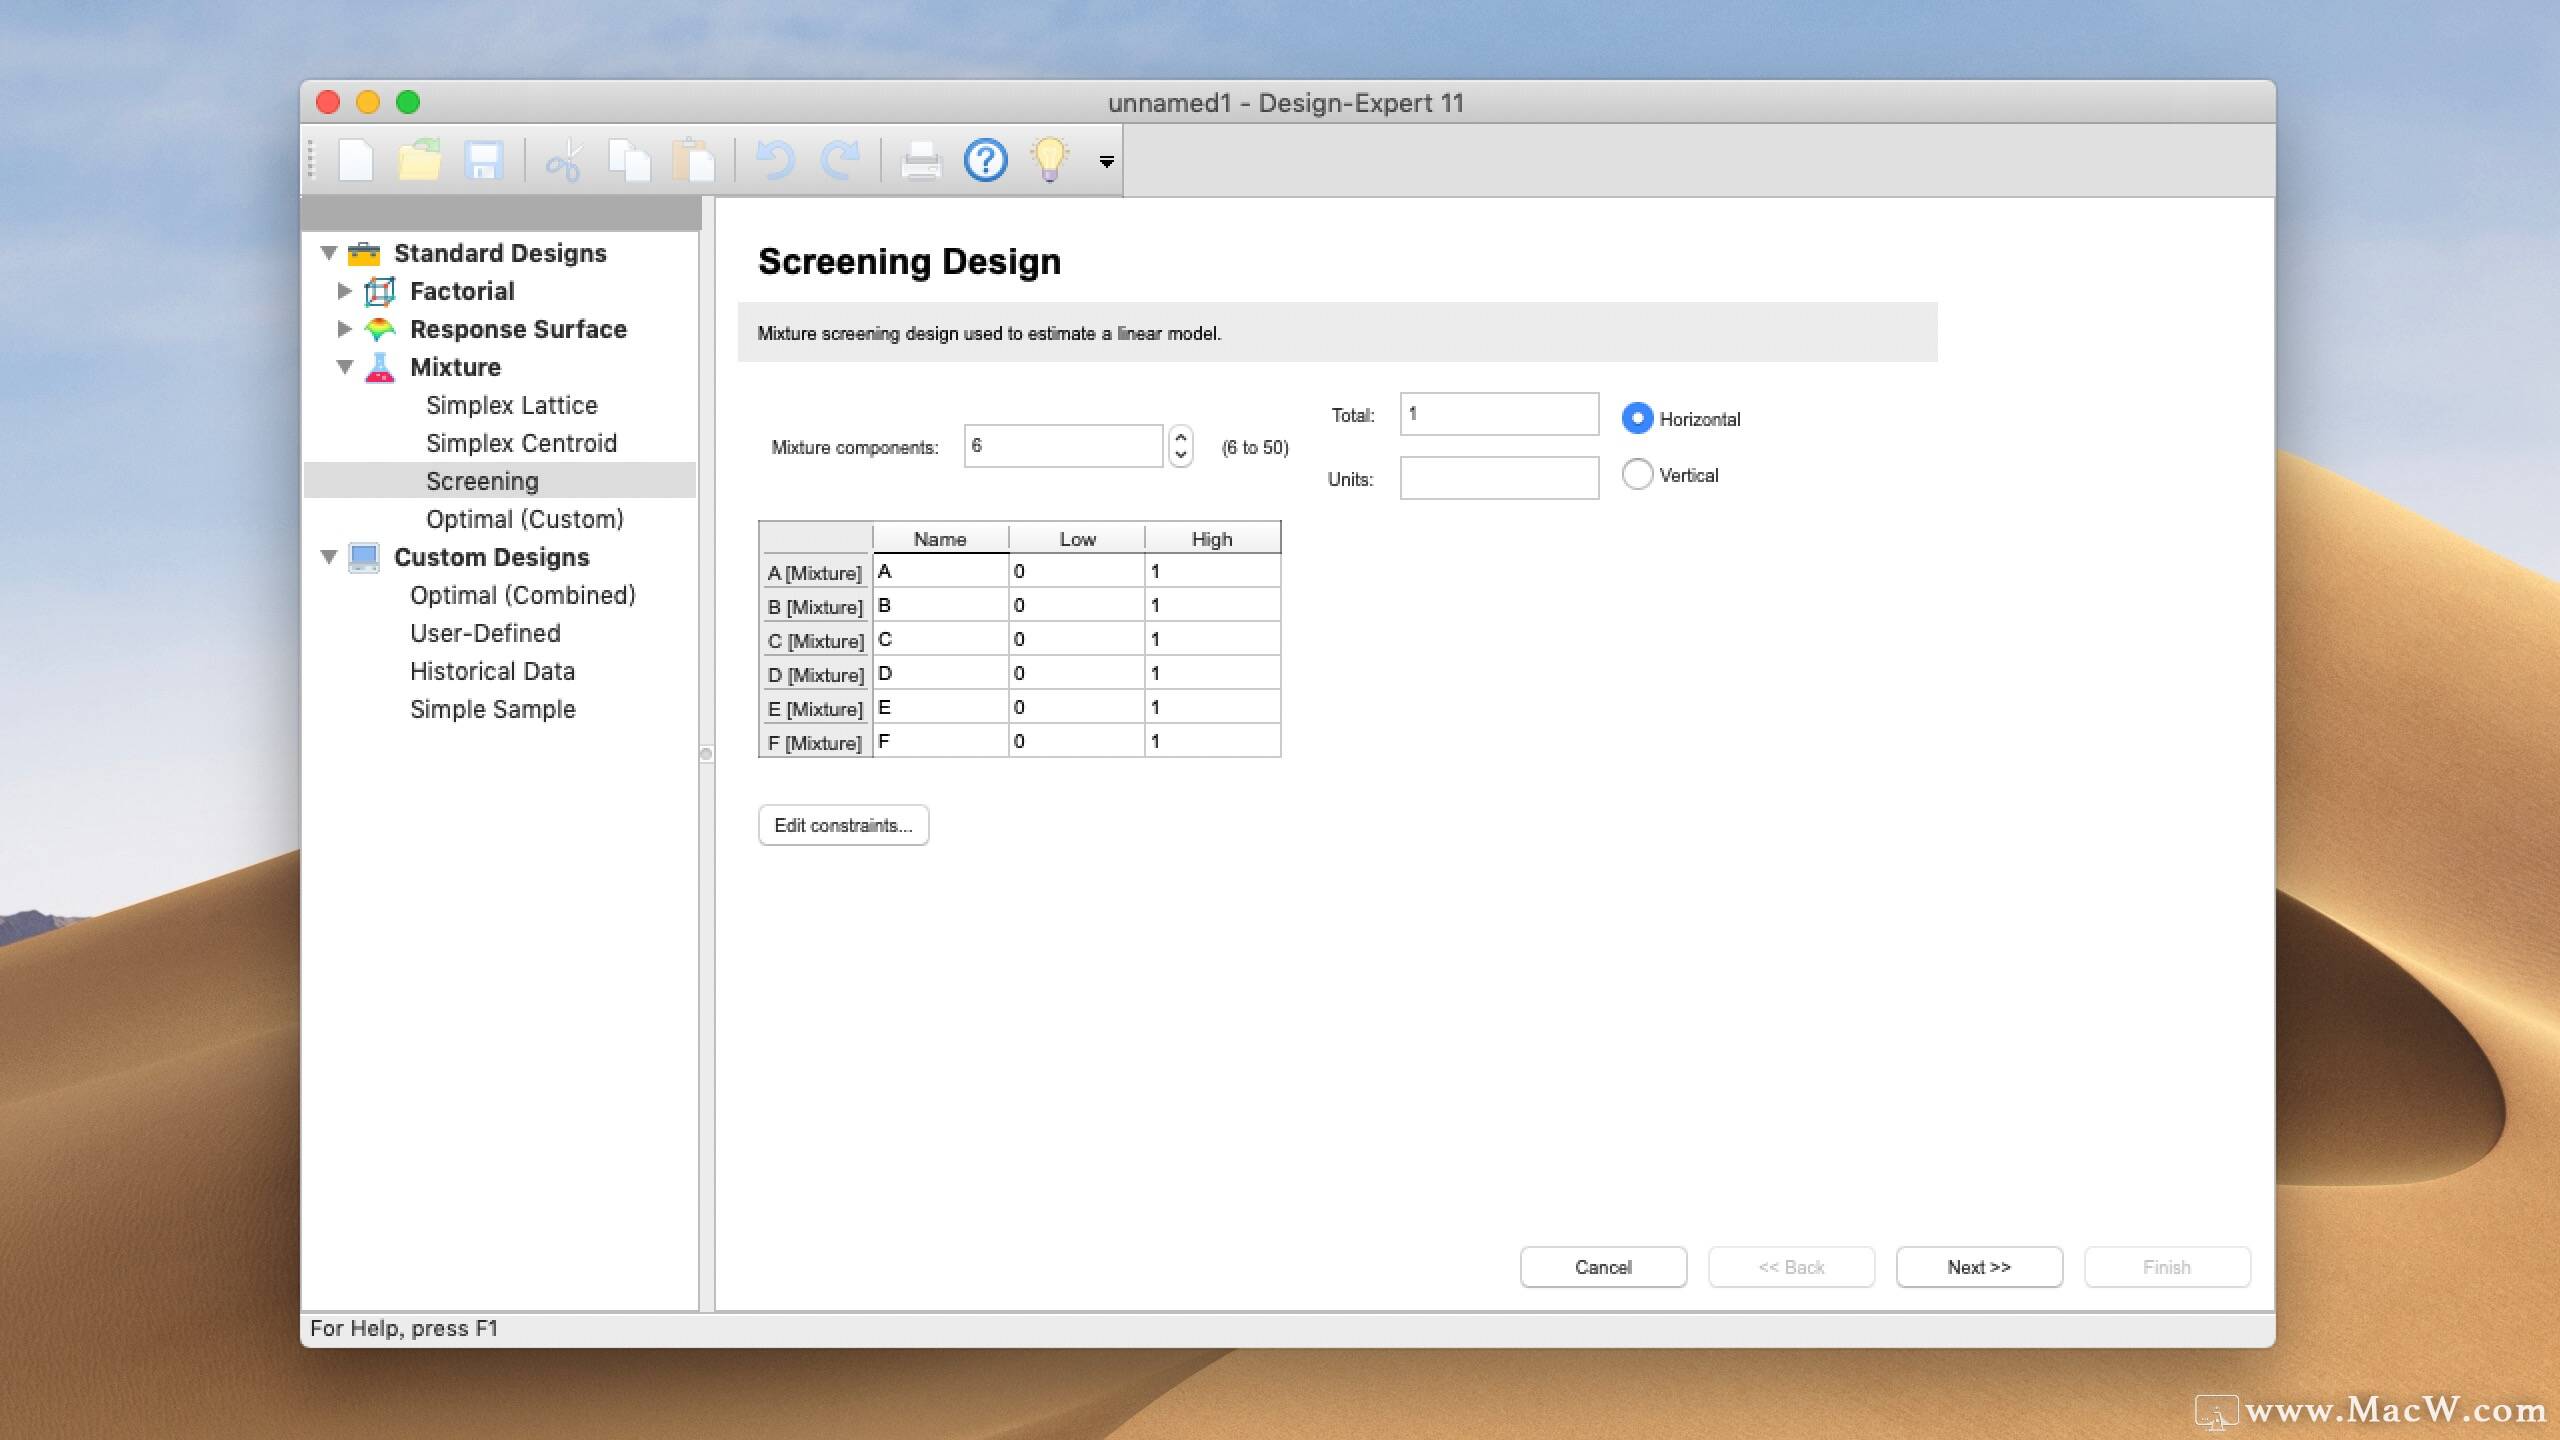Click the Edit constraints button
Screen dimensions: 2560x1440
click(x=843, y=825)
